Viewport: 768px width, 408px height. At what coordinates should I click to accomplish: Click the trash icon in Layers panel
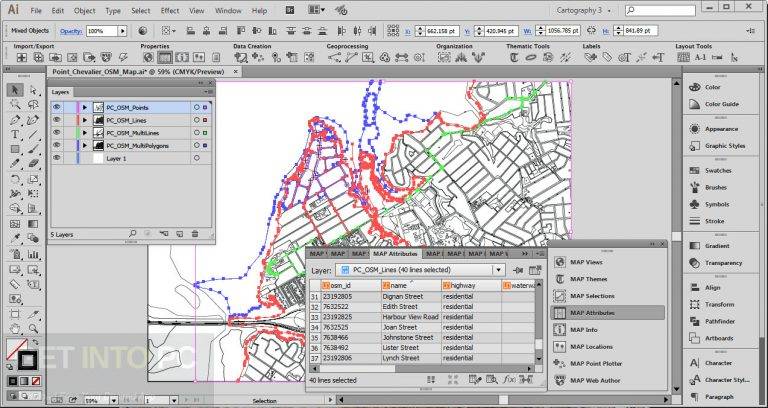(x=195, y=234)
